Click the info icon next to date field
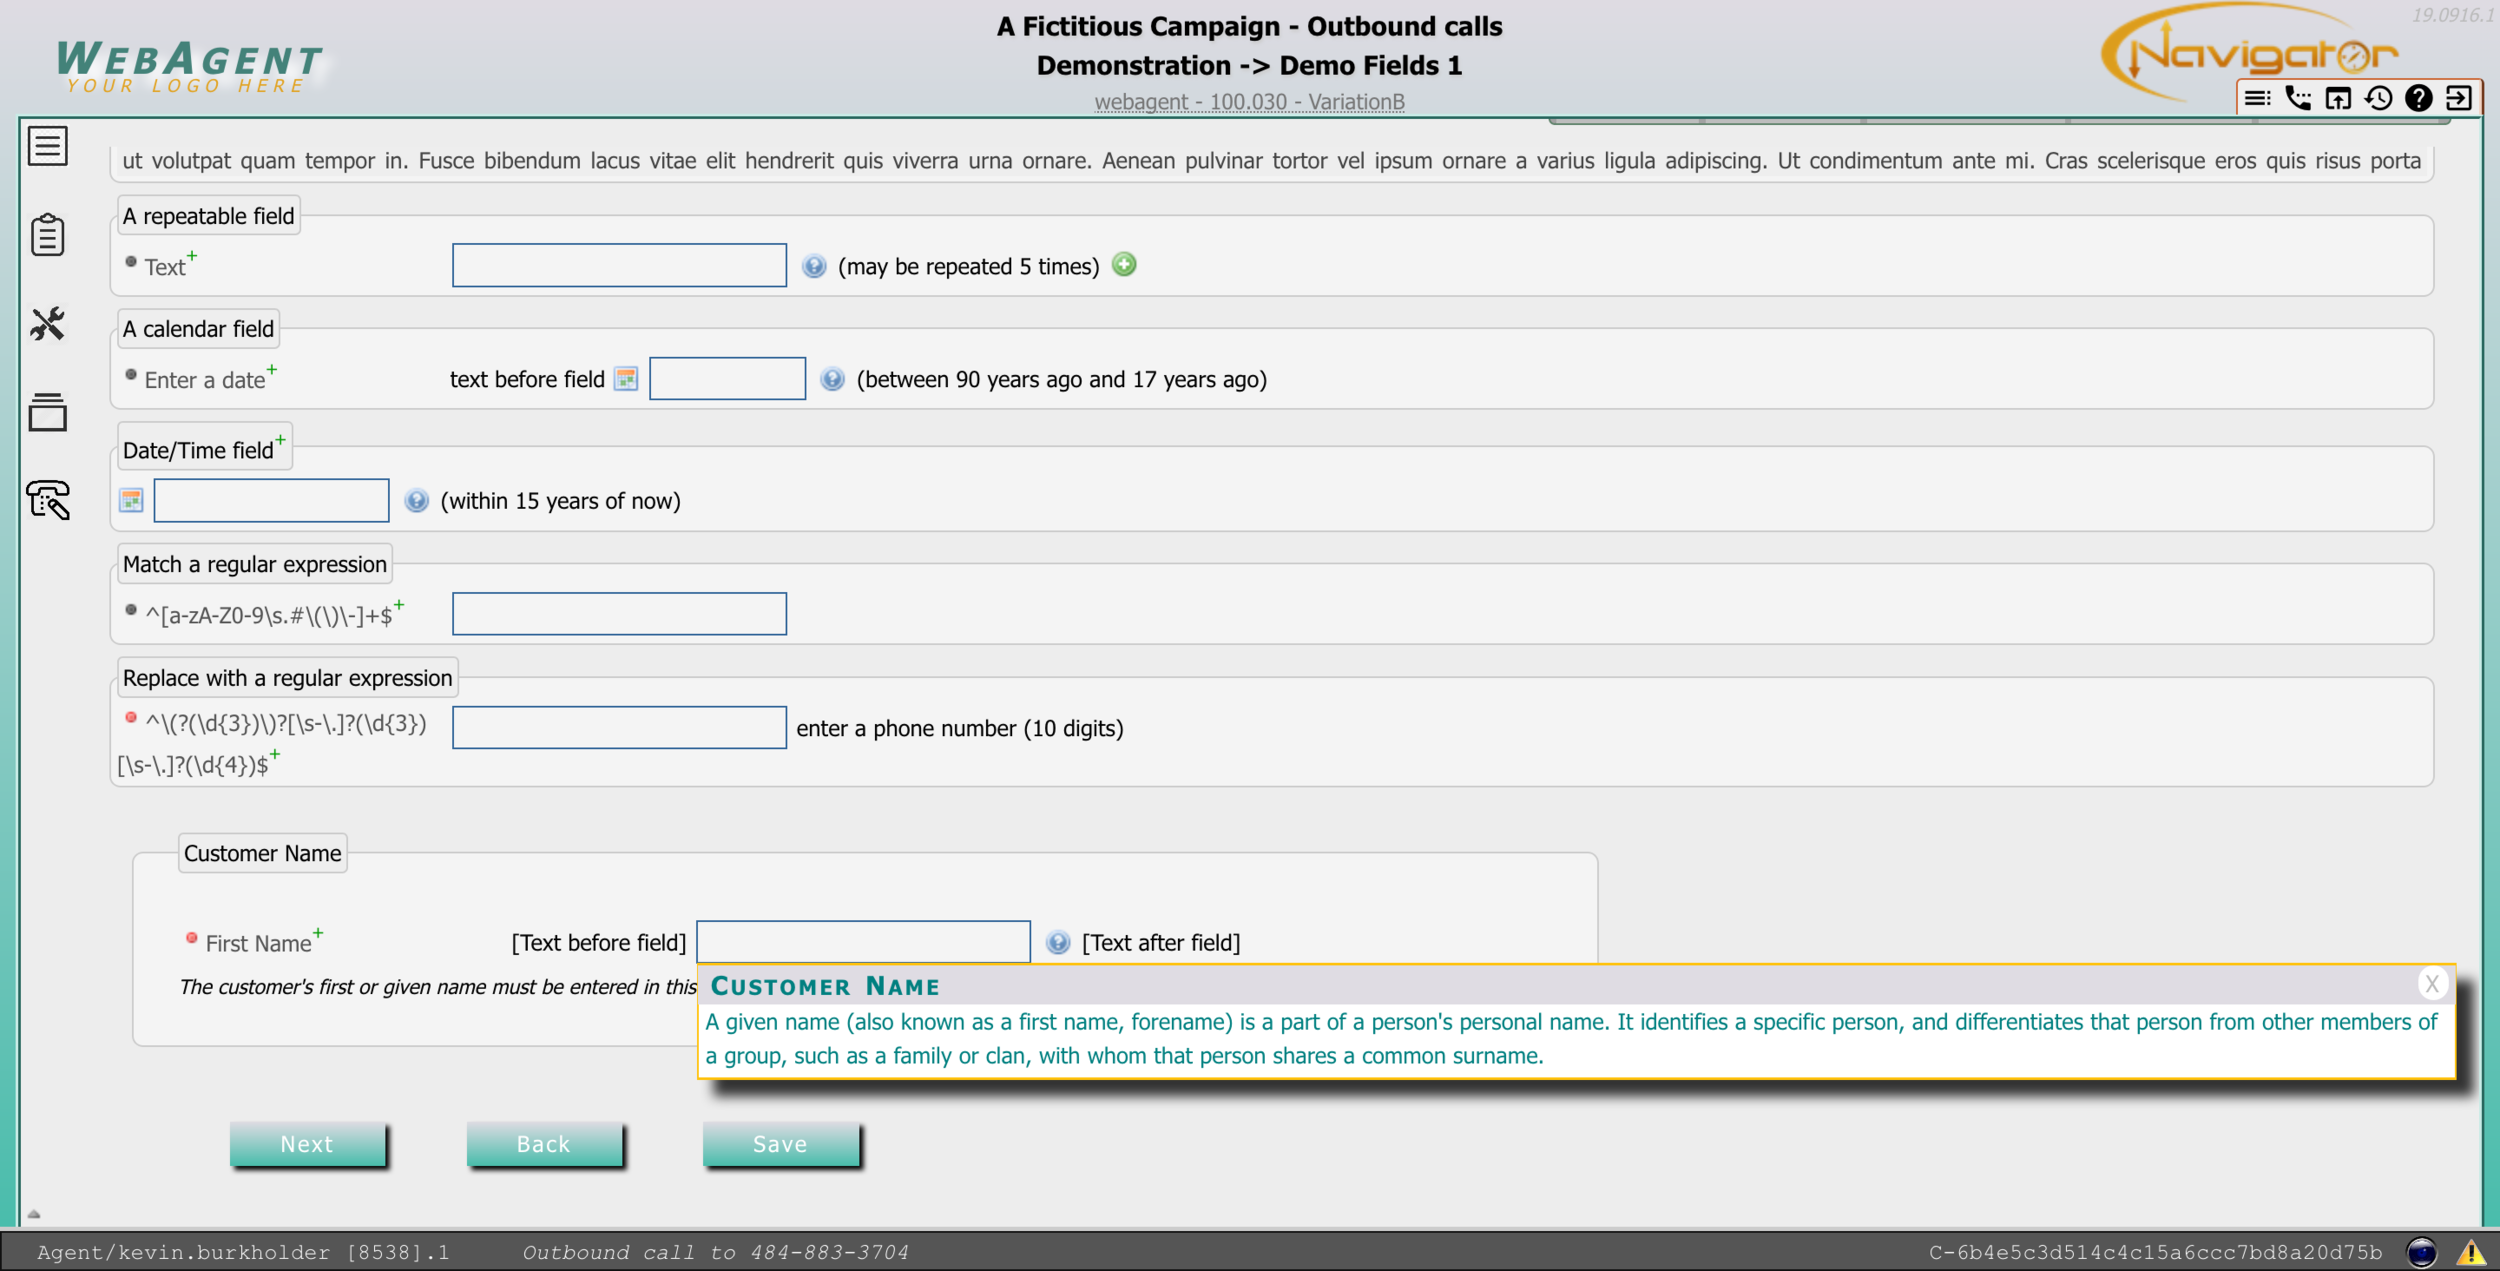 (831, 378)
